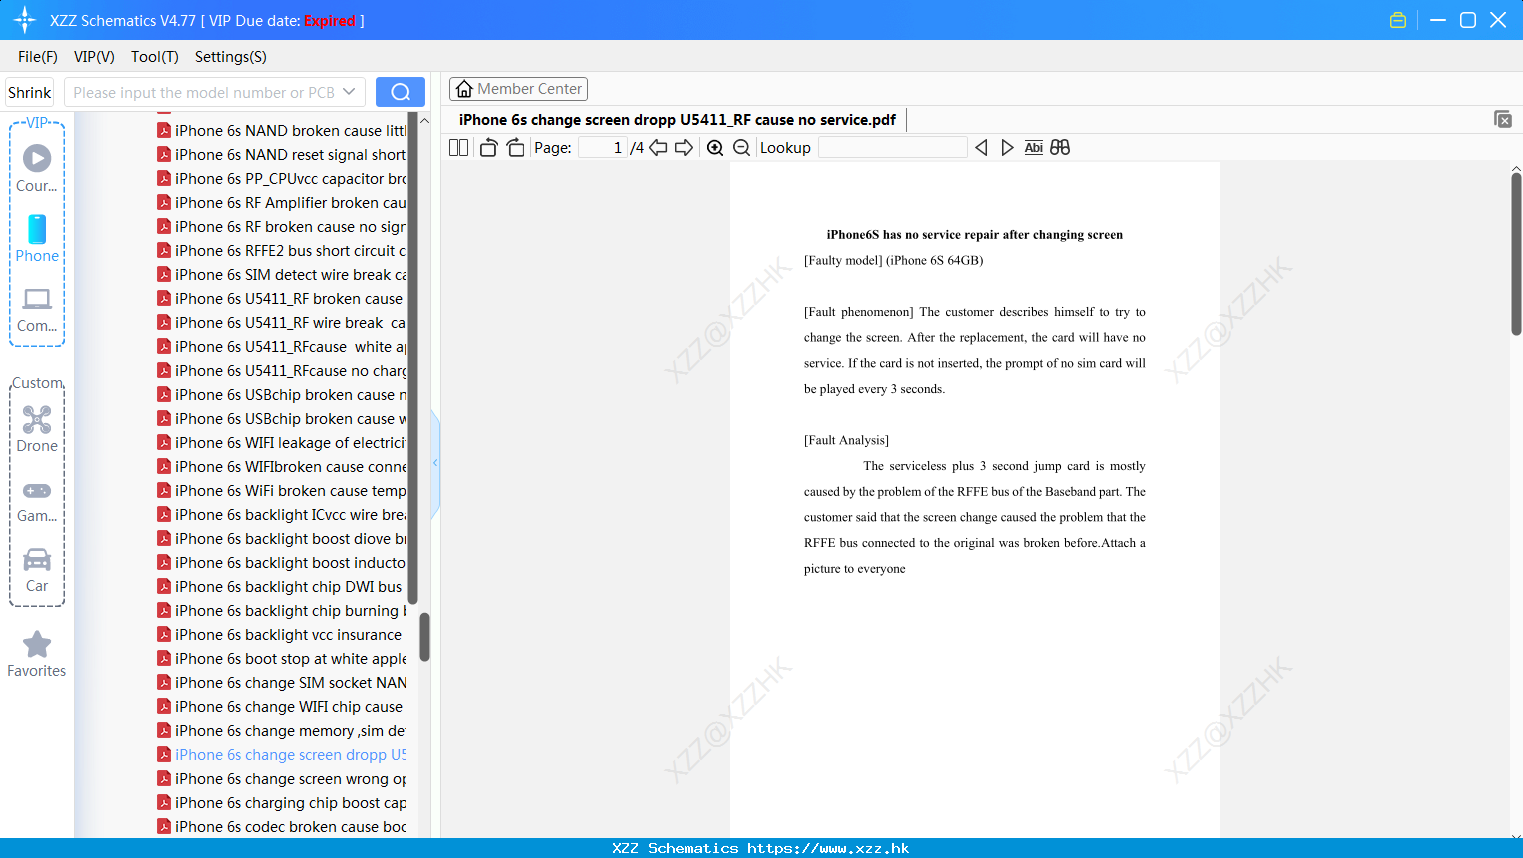This screenshot has width=1523, height=858.
Task: Rotate page clockwise
Action: point(515,148)
